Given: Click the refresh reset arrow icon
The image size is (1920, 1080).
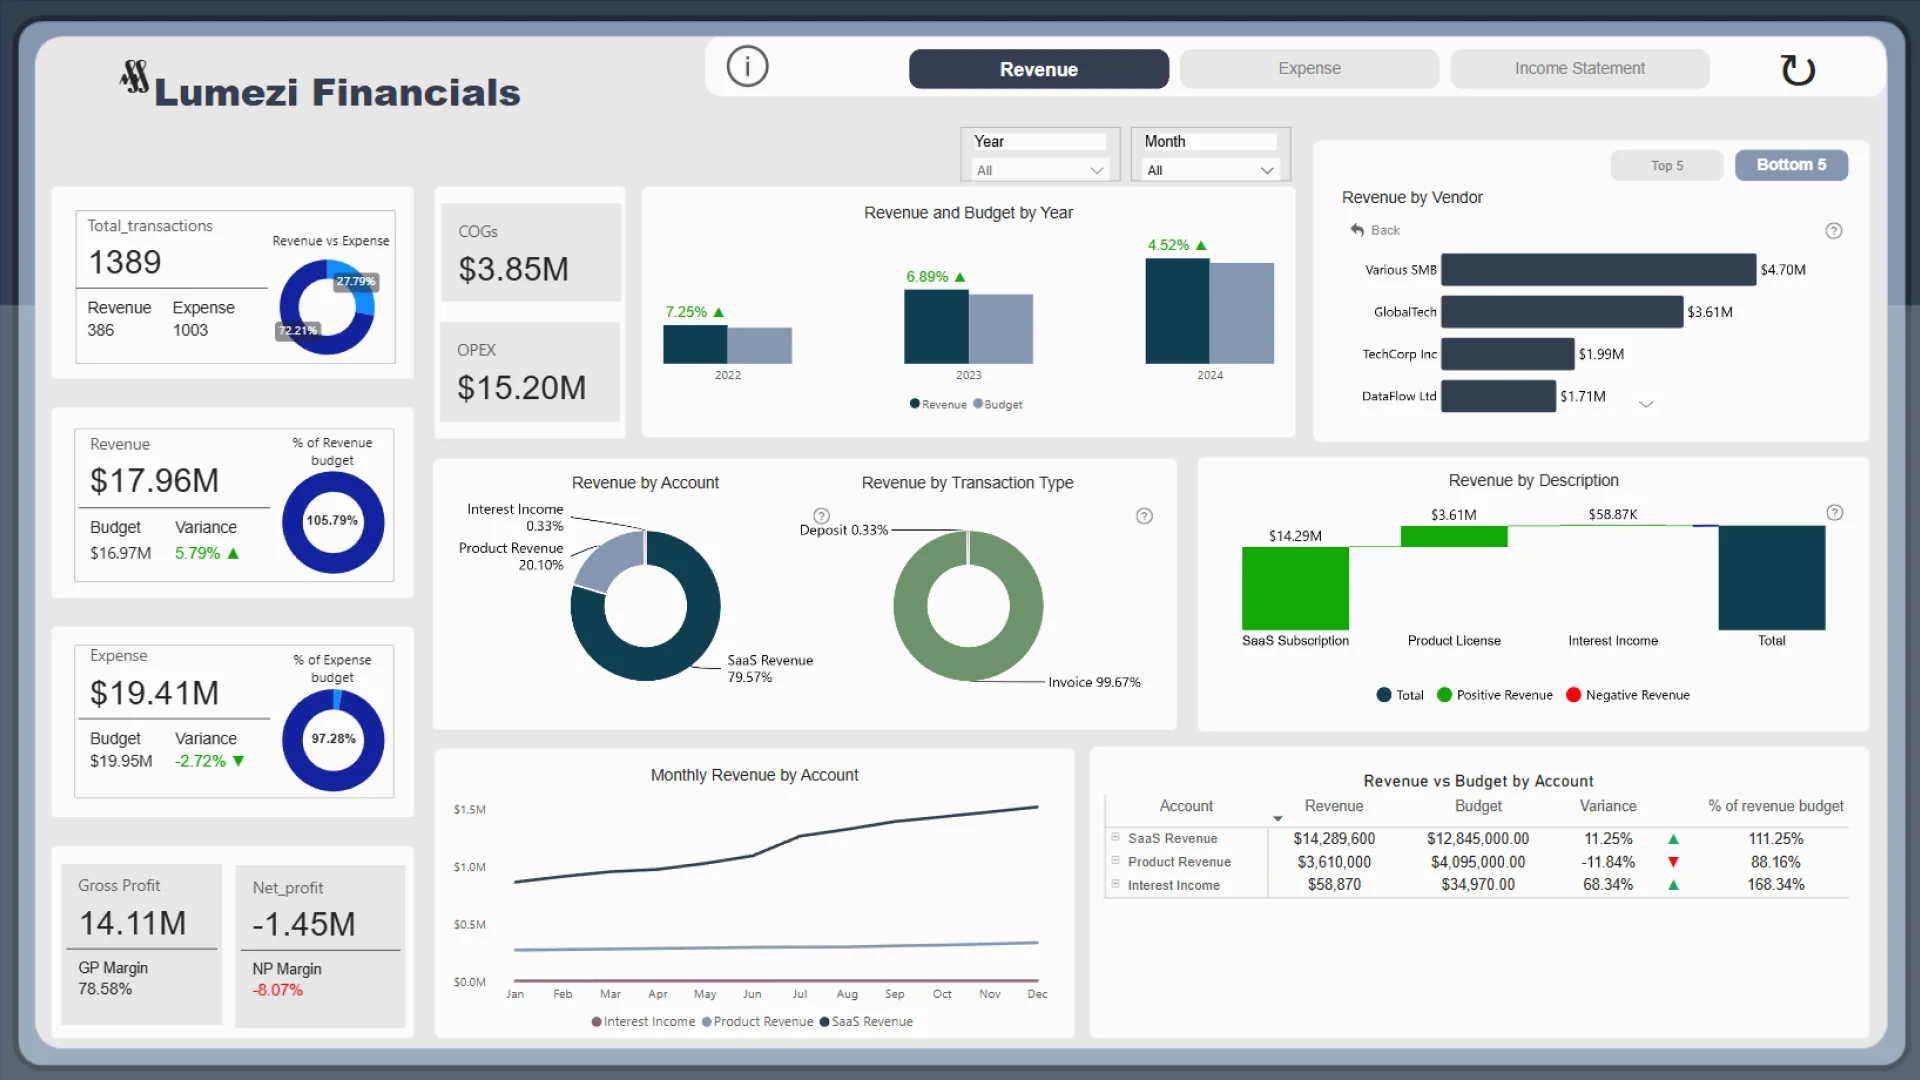Looking at the screenshot, I should [1797, 69].
